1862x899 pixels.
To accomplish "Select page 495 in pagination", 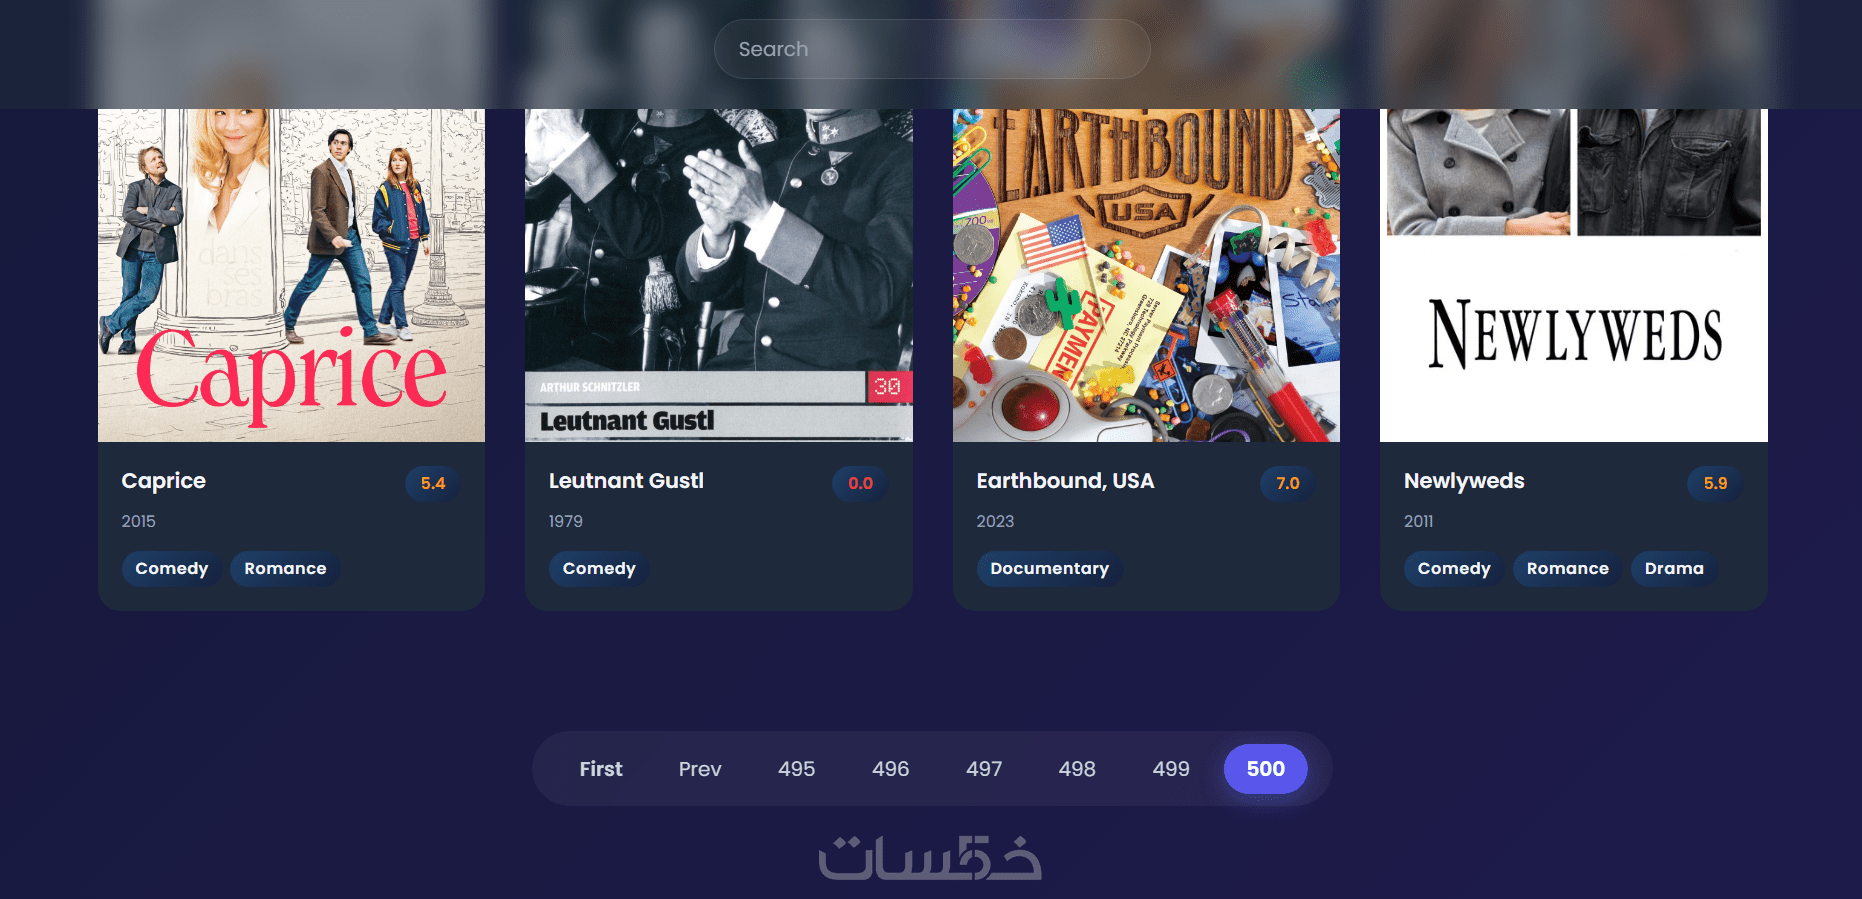I will (x=797, y=769).
